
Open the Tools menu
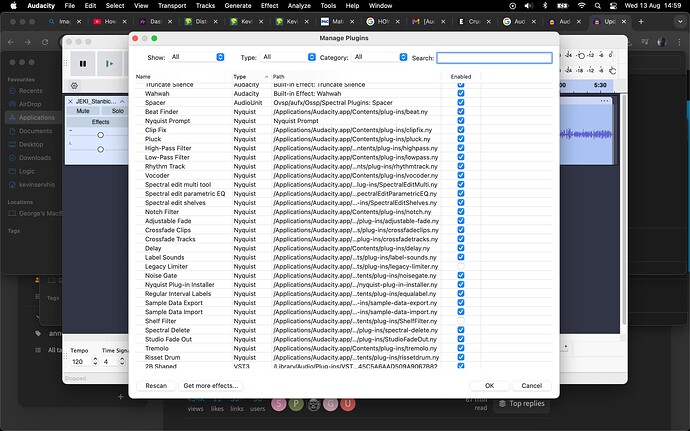(x=328, y=6)
